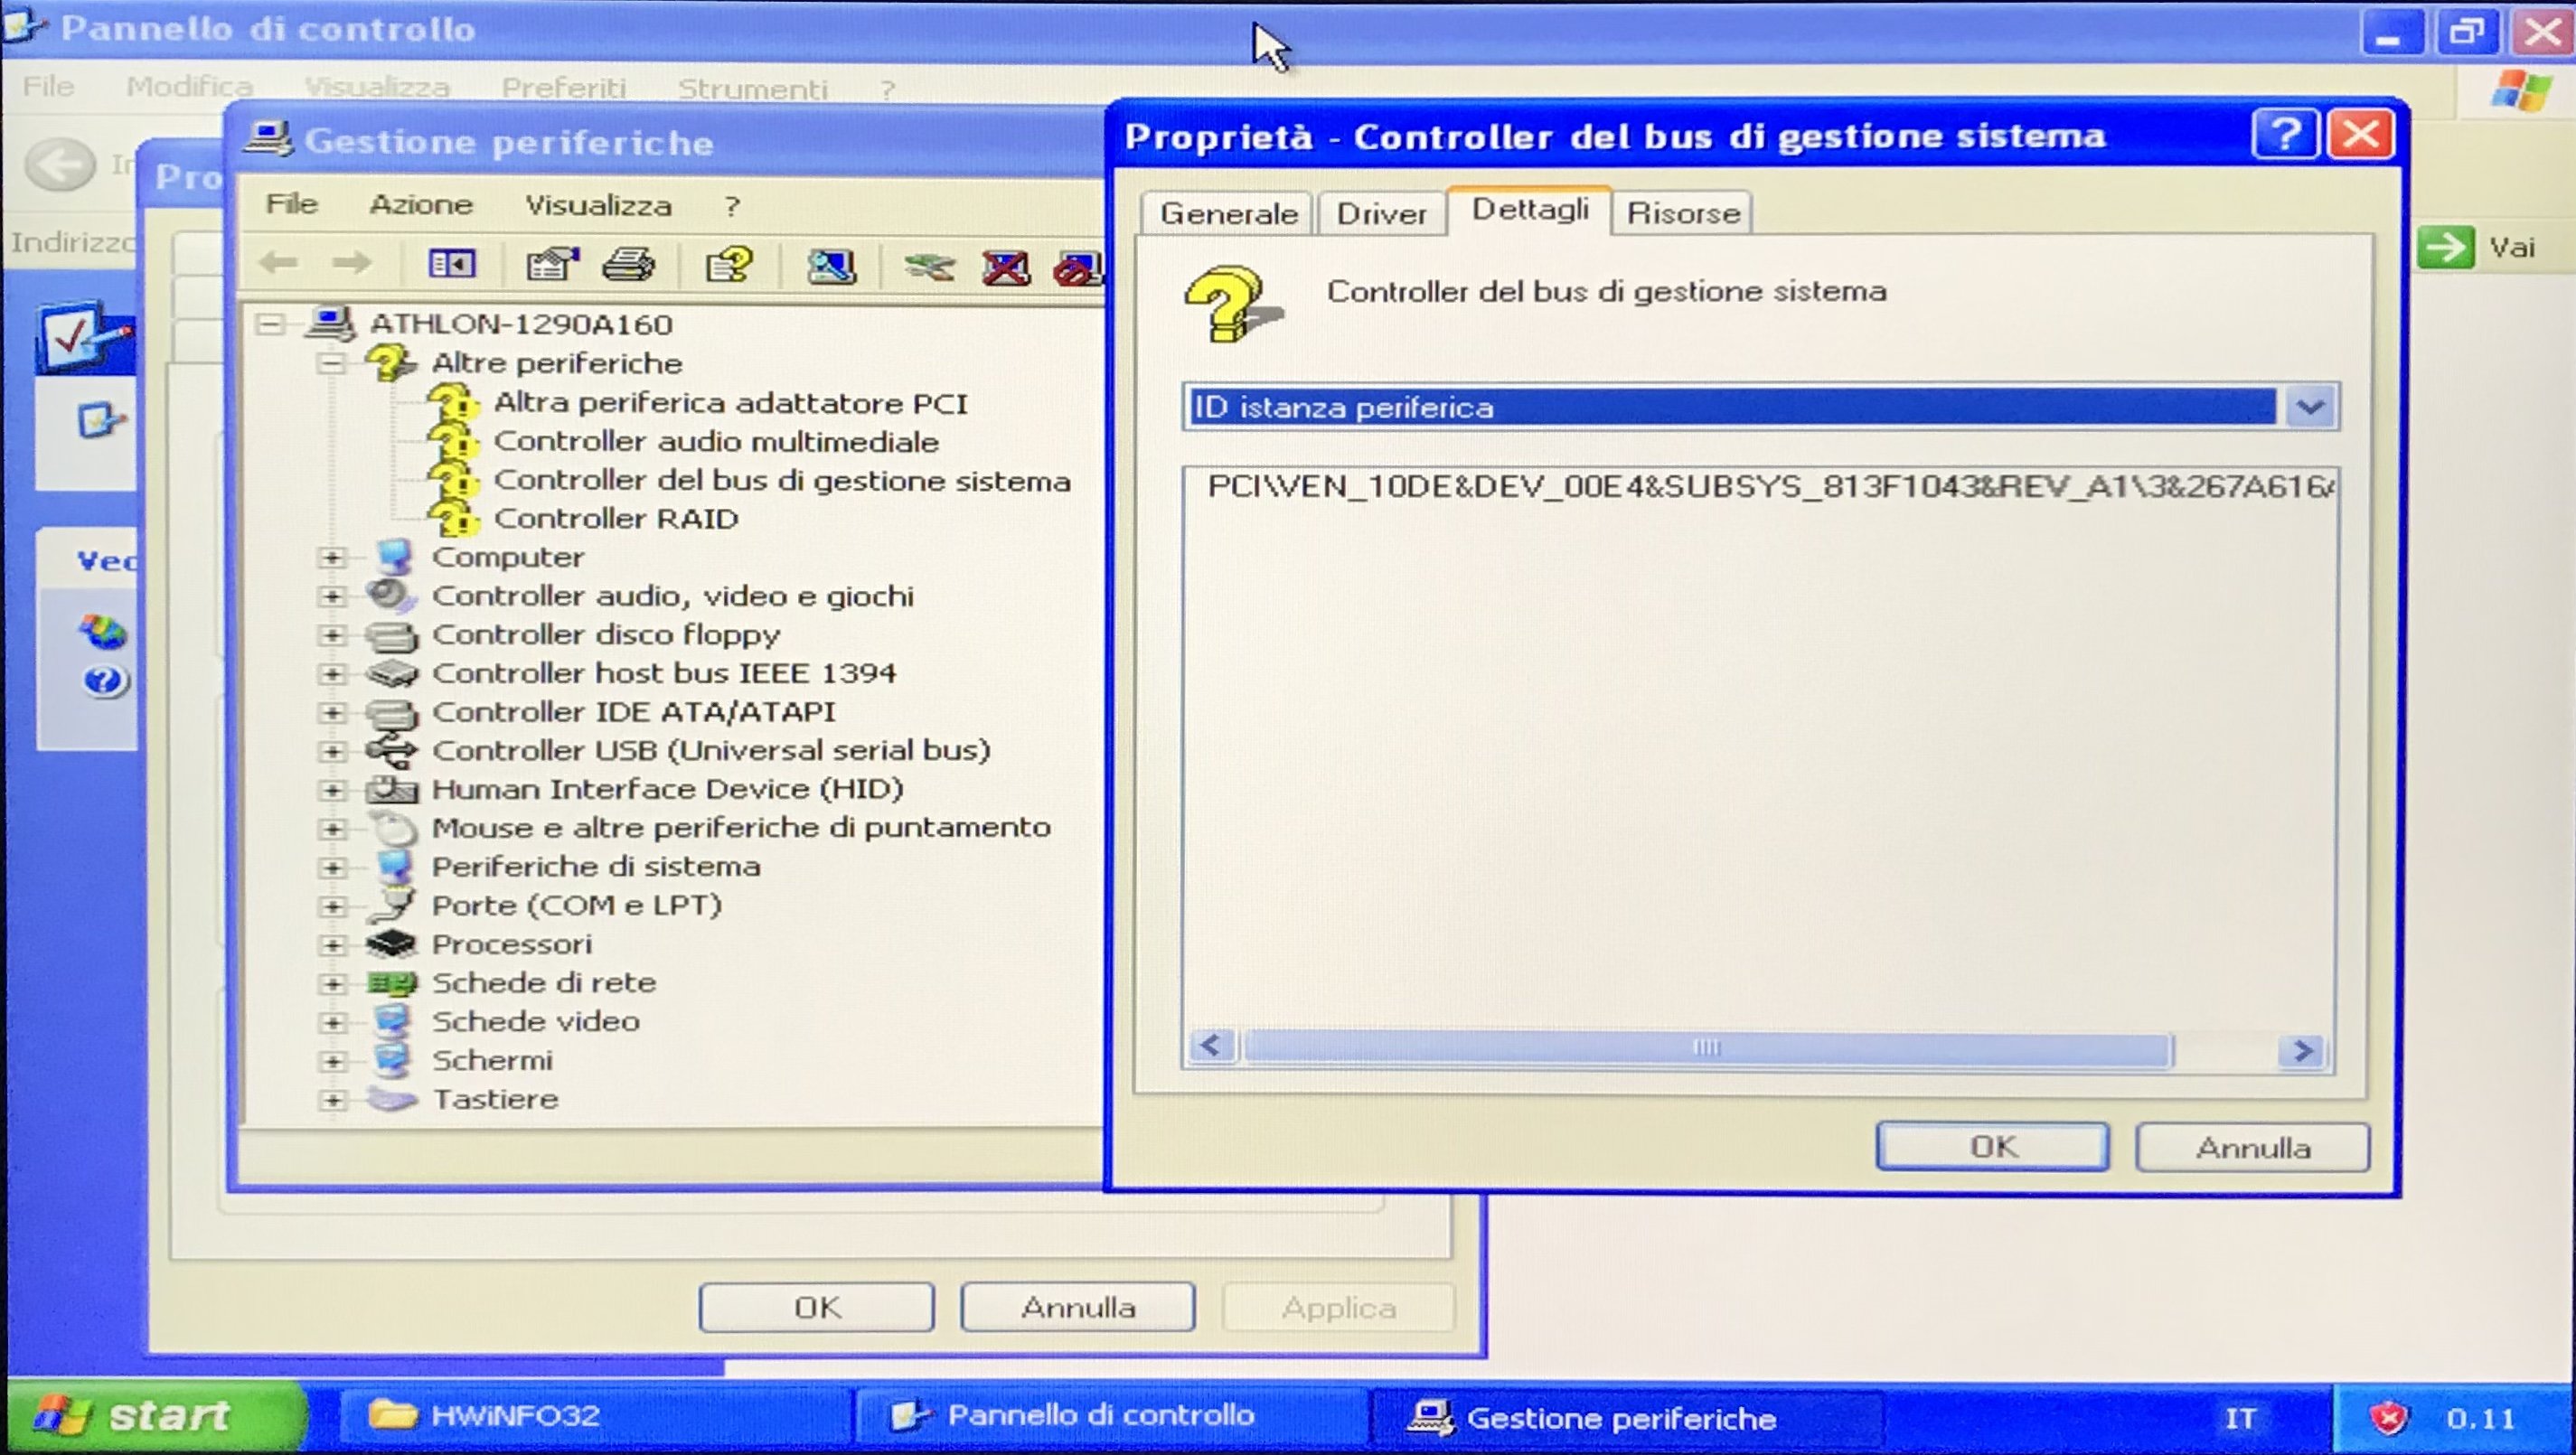
Task: Click the help question-mark toolbar icon
Action: coord(729,265)
